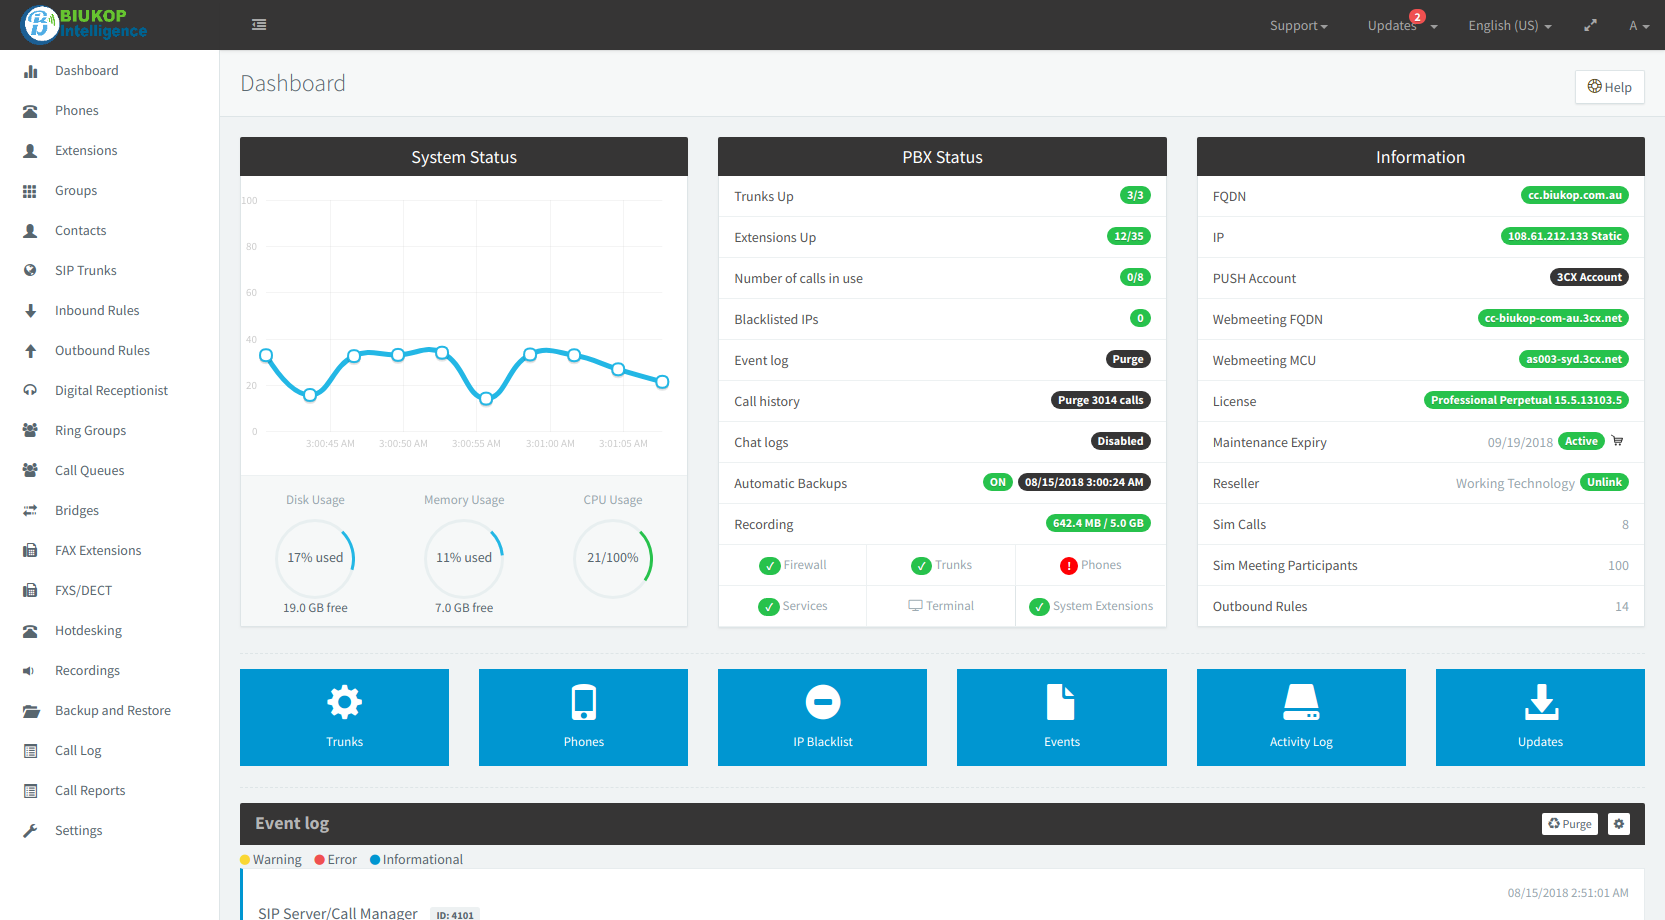The height and width of the screenshot is (920, 1665).
Task: Open Digital Receptionist from sidebar
Action: click(x=111, y=391)
